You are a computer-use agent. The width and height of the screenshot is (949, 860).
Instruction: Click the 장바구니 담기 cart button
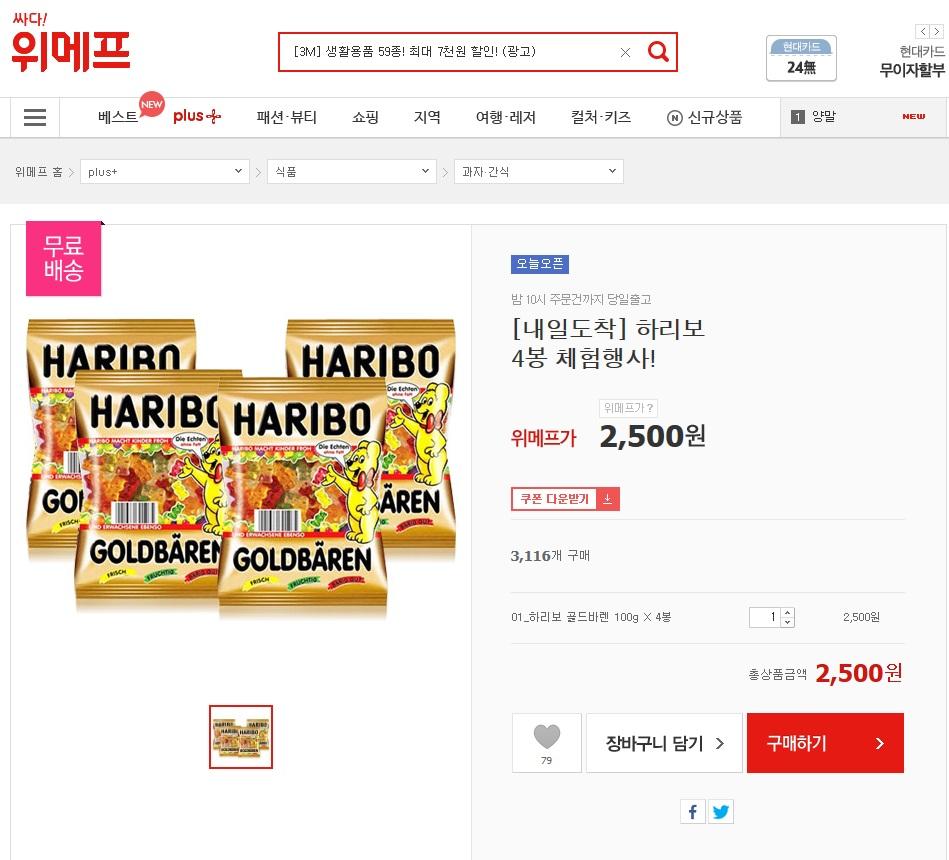[664, 743]
